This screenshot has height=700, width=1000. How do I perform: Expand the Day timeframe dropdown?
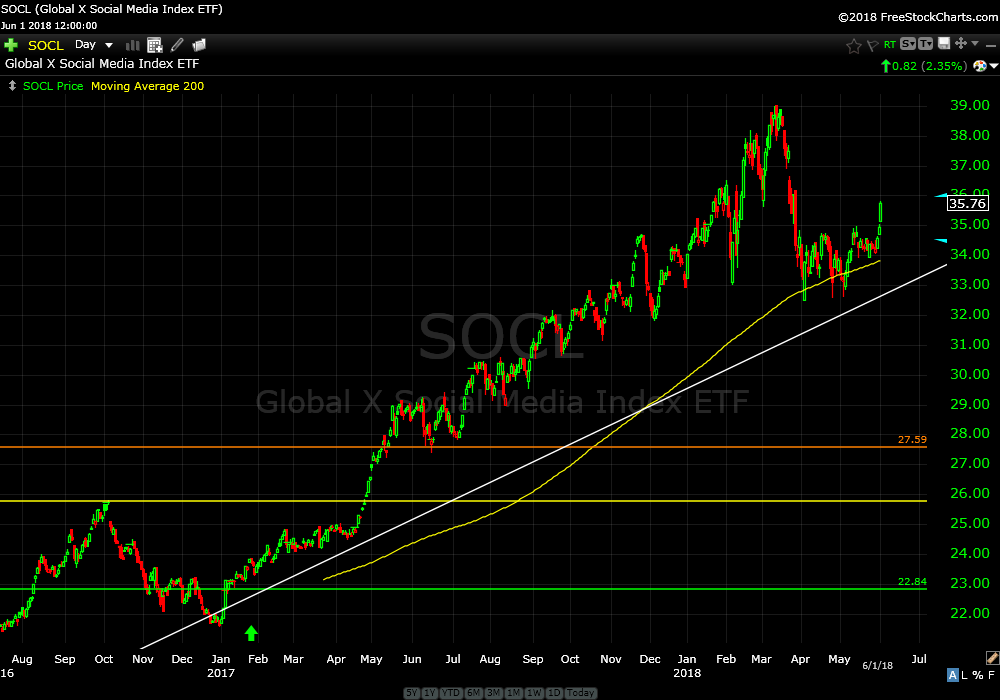[x=94, y=45]
